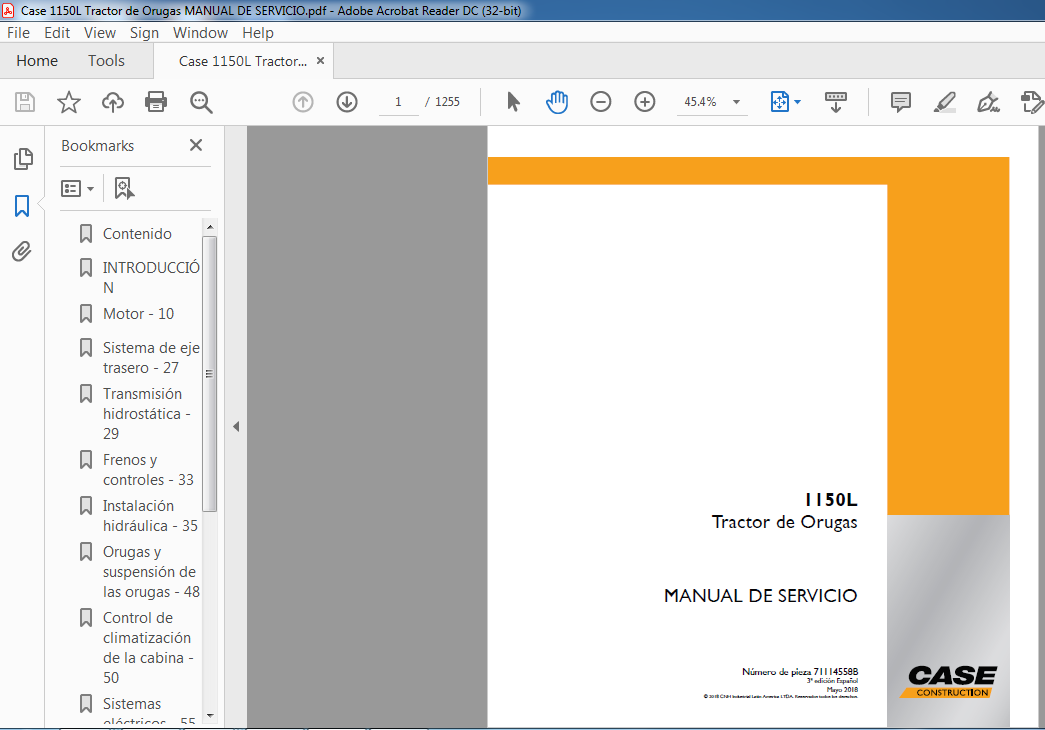Add a comment sticky note
1045x730 pixels.
(900, 102)
